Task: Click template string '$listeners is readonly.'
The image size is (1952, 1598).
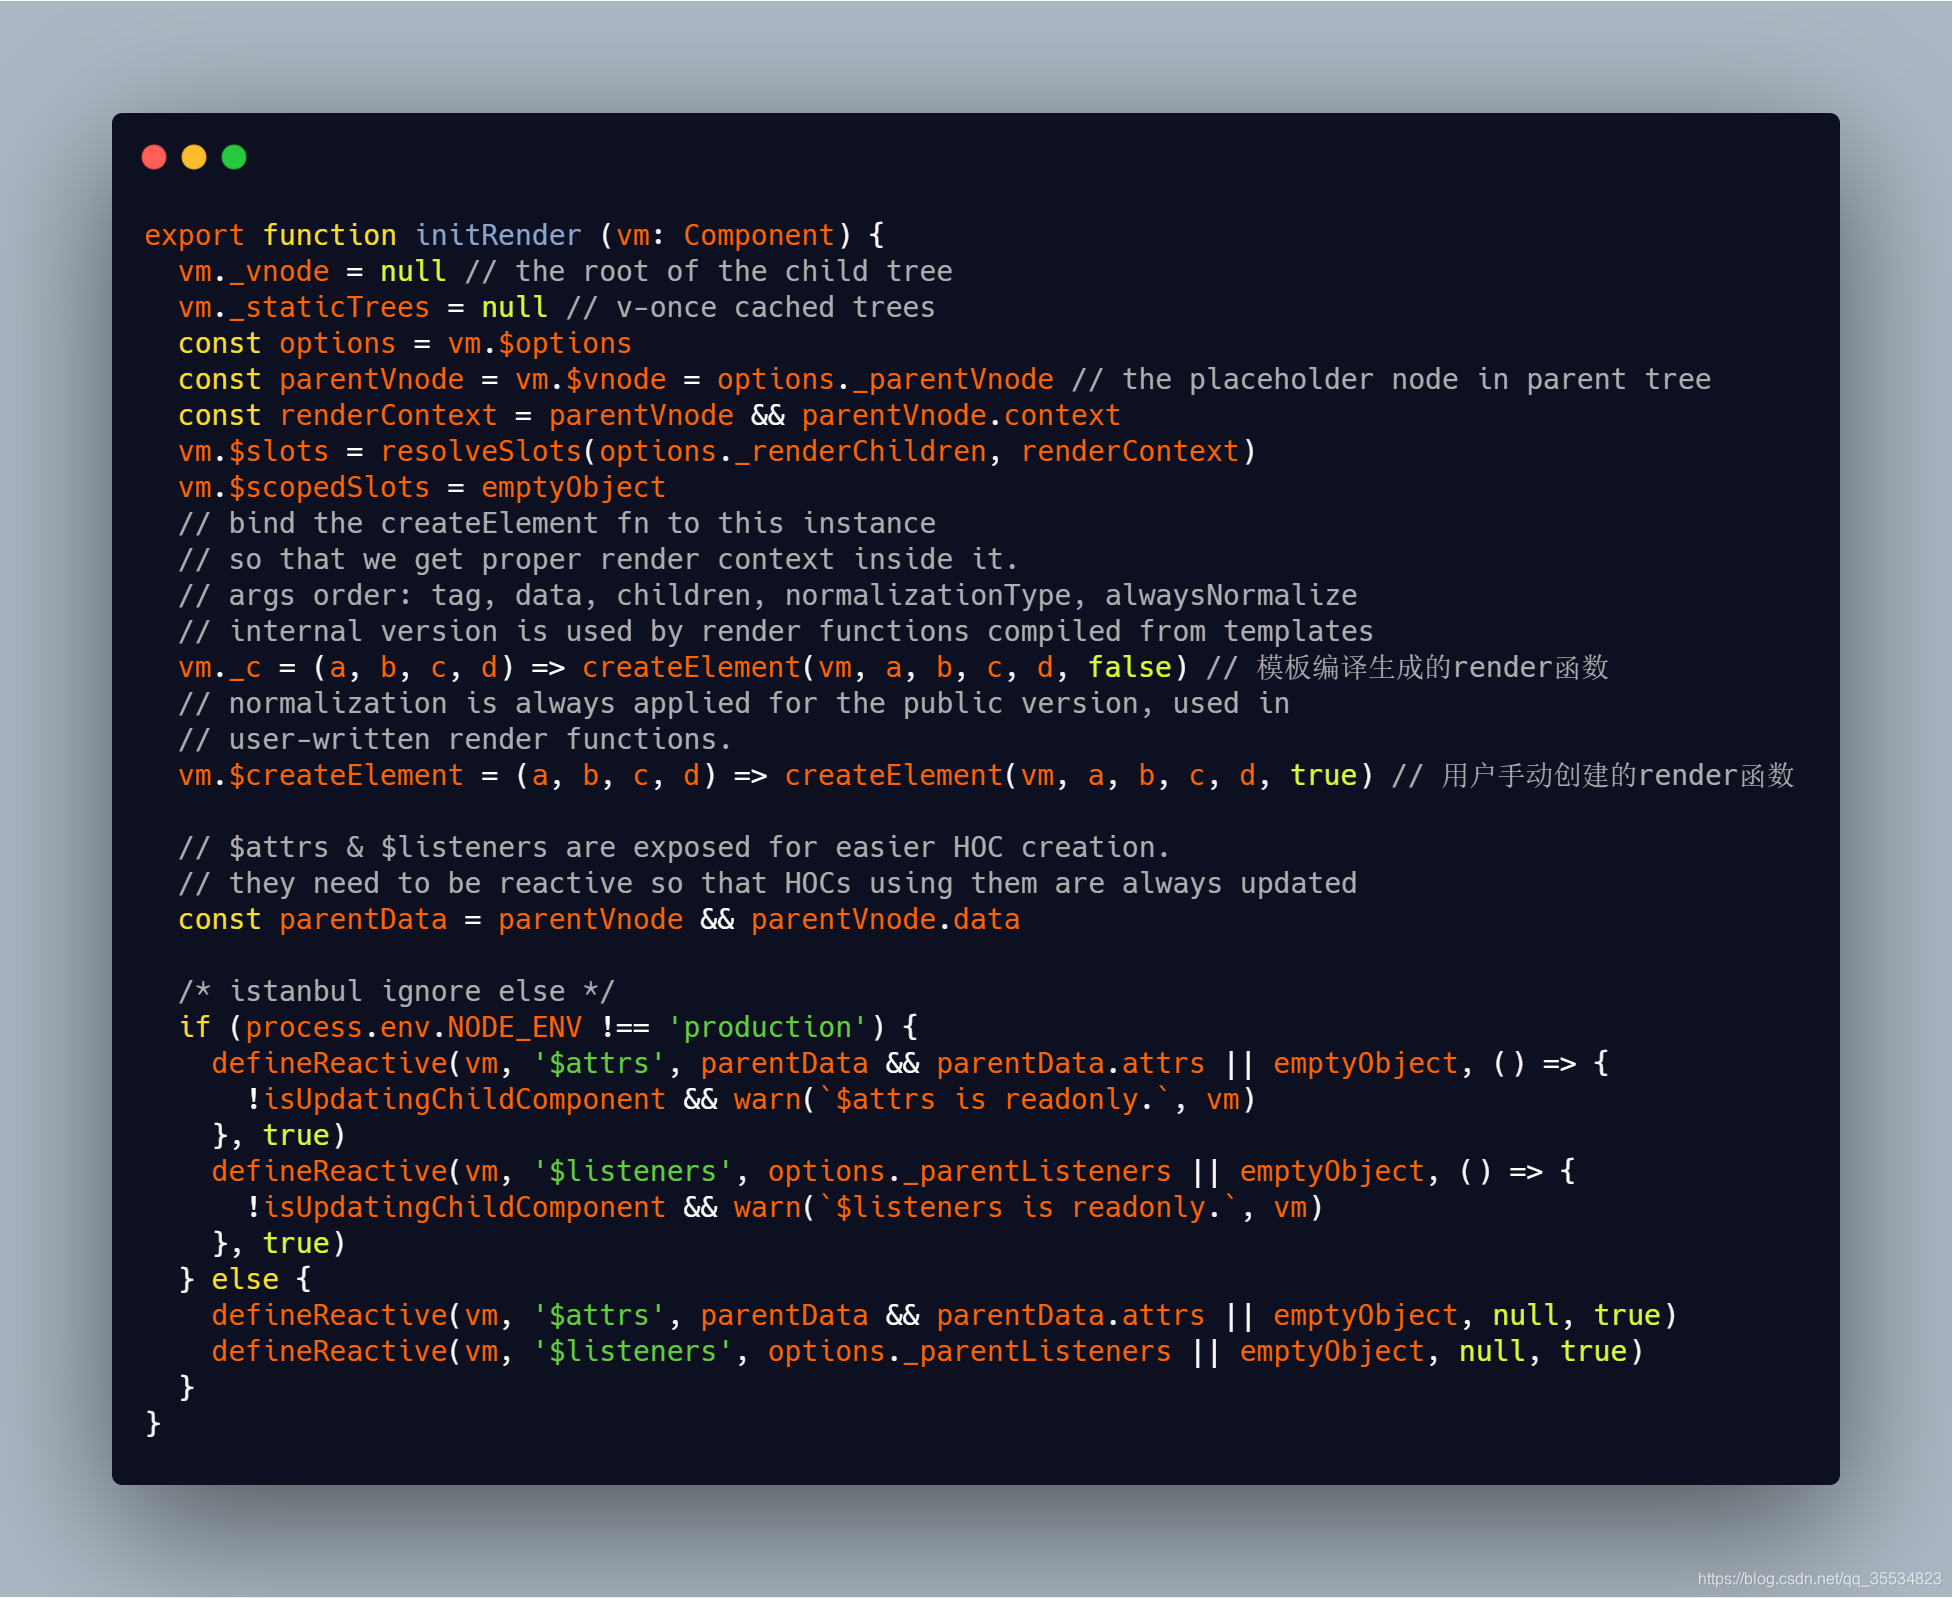Action: 1028,1207
